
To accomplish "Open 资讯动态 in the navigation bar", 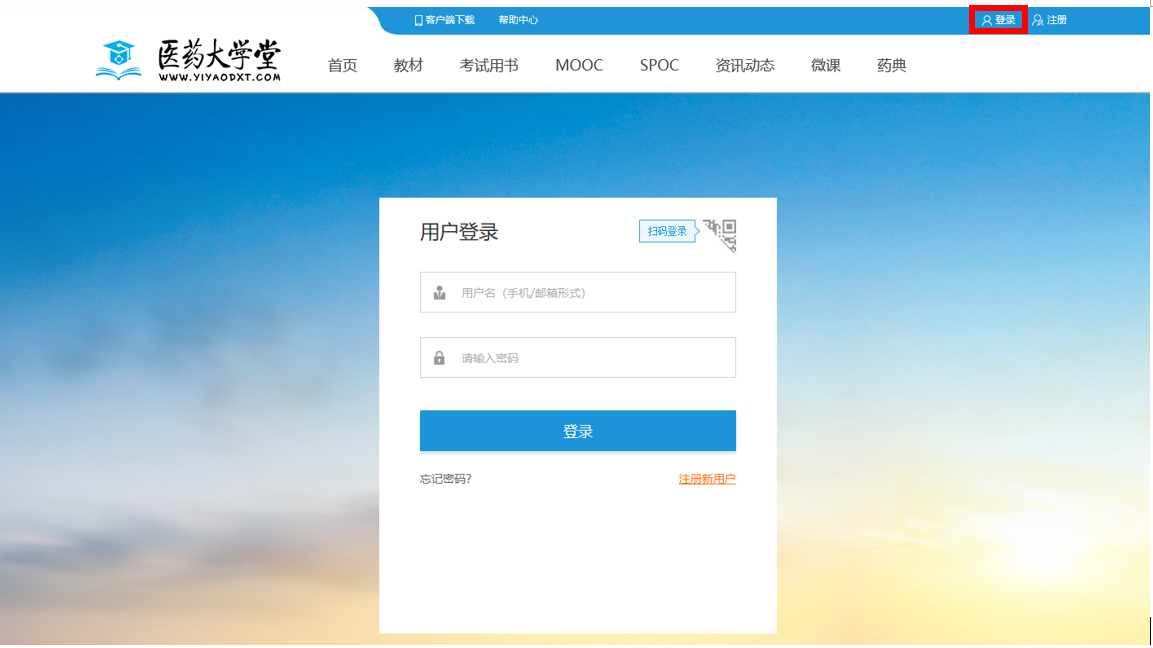I will 745,66.
